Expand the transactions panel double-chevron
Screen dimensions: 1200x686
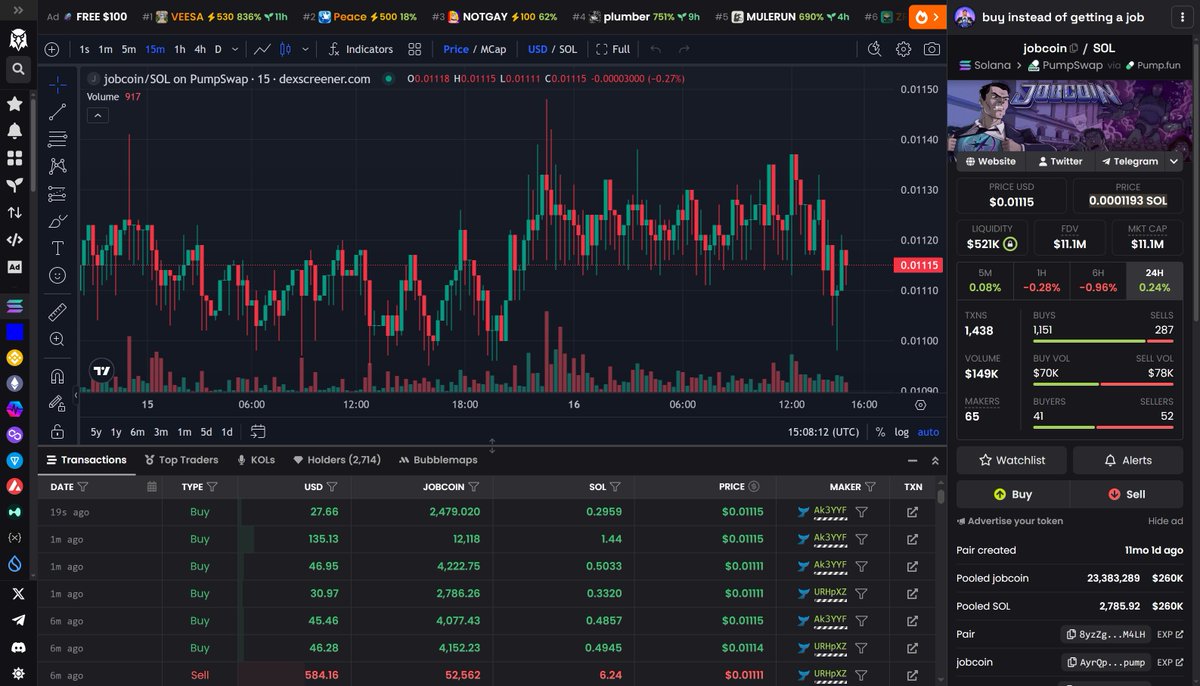coord(935,460)
